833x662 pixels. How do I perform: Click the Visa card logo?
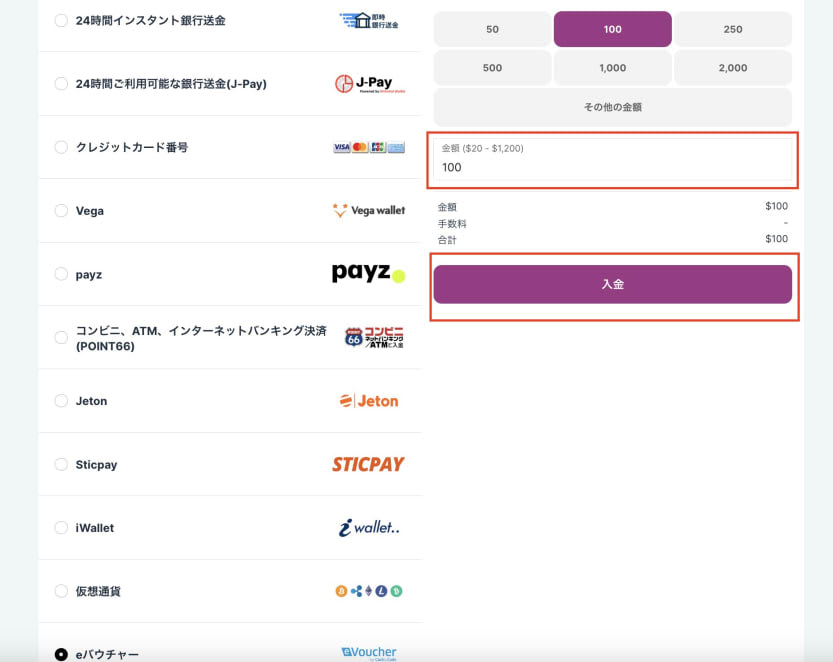pyautogui.click(x=342, y=147)
